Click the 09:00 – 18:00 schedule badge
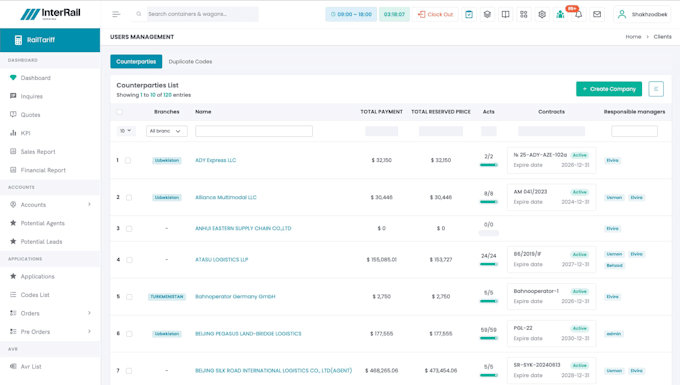The image size is (680, 385). coord(351,14)
